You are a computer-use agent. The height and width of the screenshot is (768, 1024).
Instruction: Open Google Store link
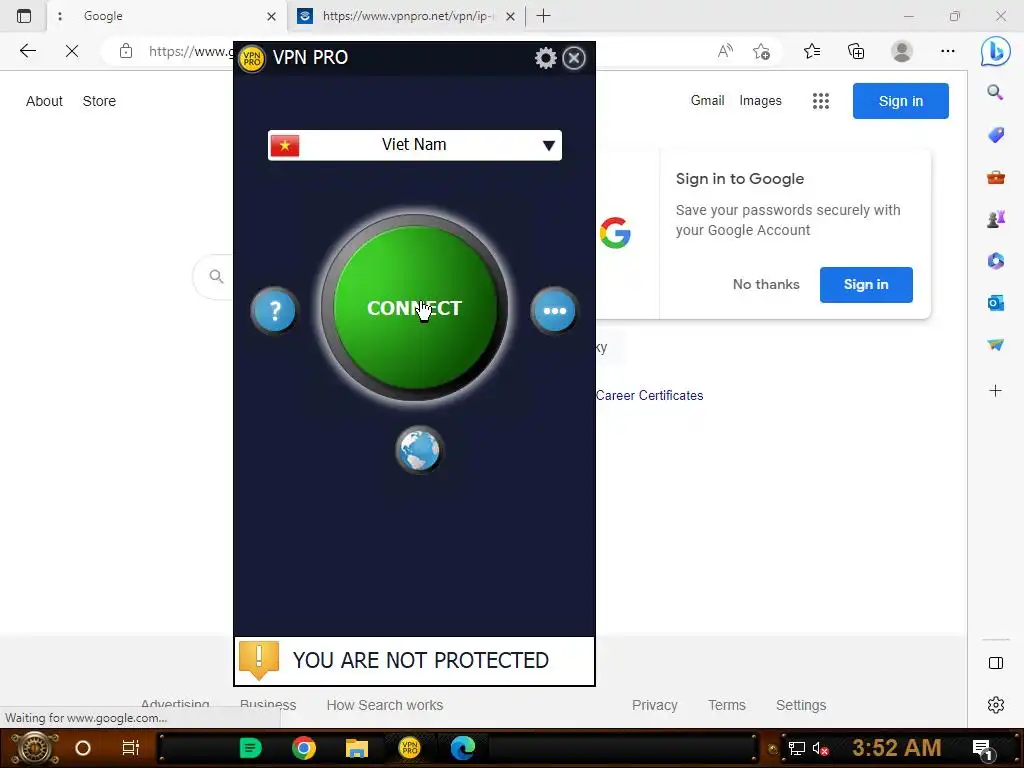tap(99, 101)
